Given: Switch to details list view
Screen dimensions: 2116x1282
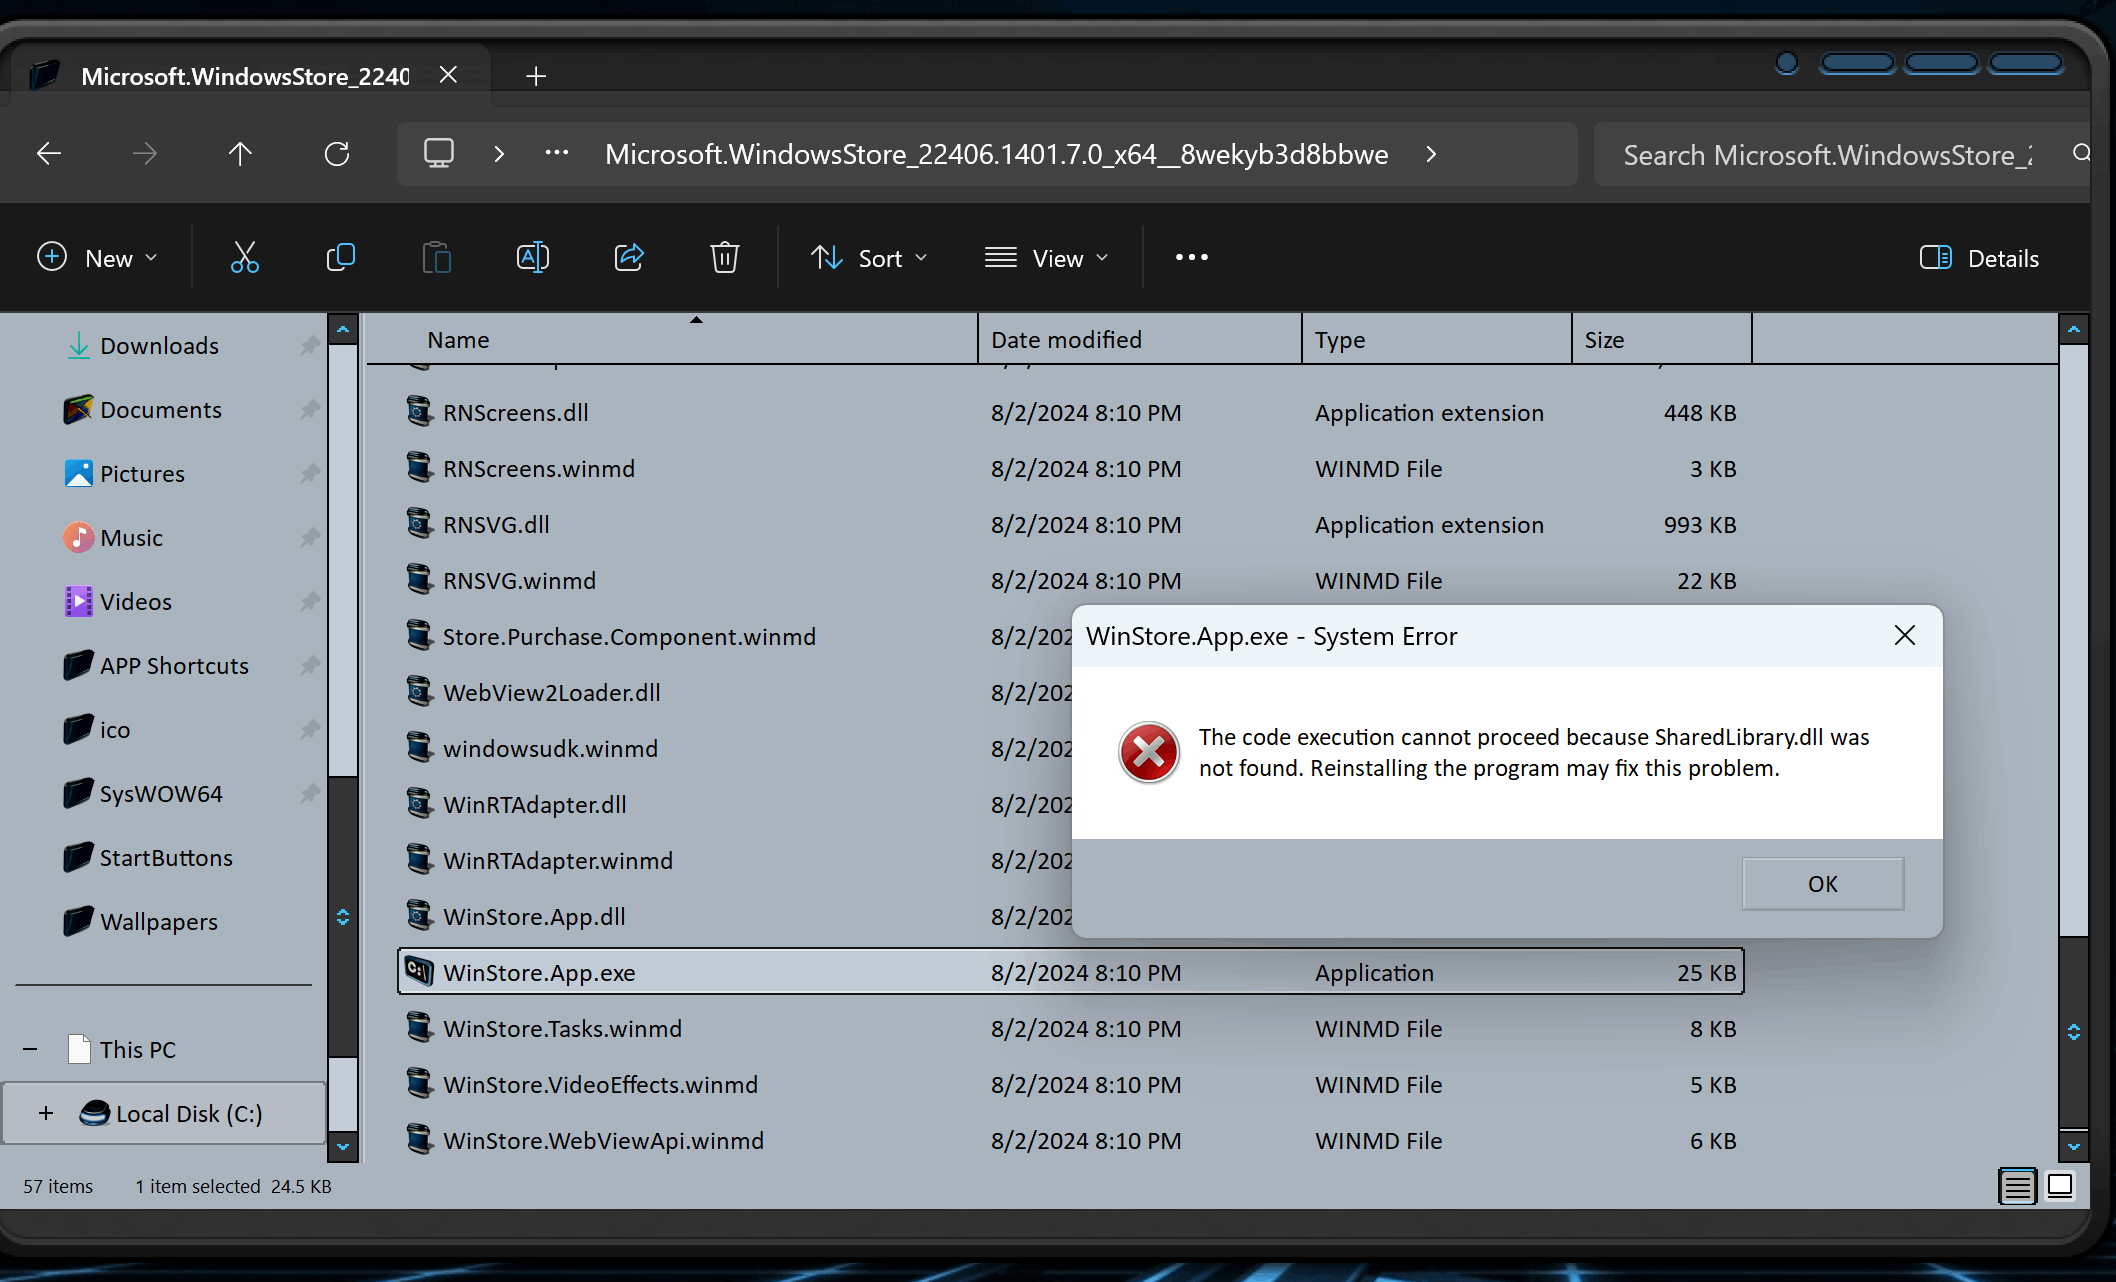Looking at the screenshot, I should pyautogui.click(x=2017, y=1186).
